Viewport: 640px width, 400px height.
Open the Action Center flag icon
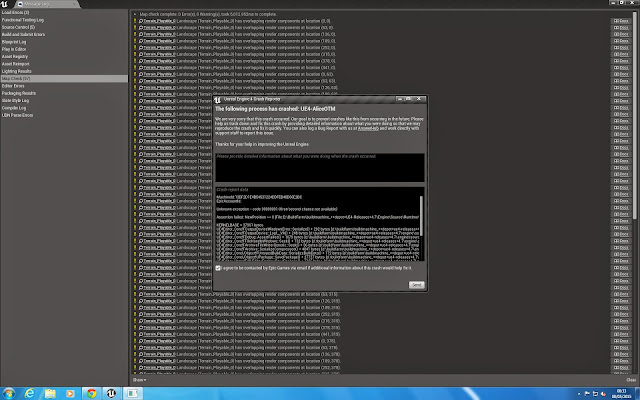tap(587, 394)
